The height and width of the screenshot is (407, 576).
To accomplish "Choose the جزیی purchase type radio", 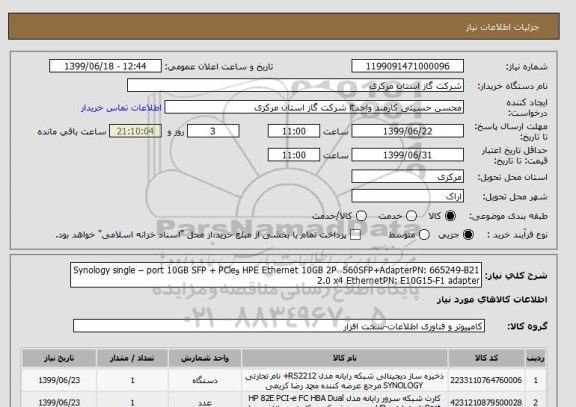I will (x=468, y=235).
